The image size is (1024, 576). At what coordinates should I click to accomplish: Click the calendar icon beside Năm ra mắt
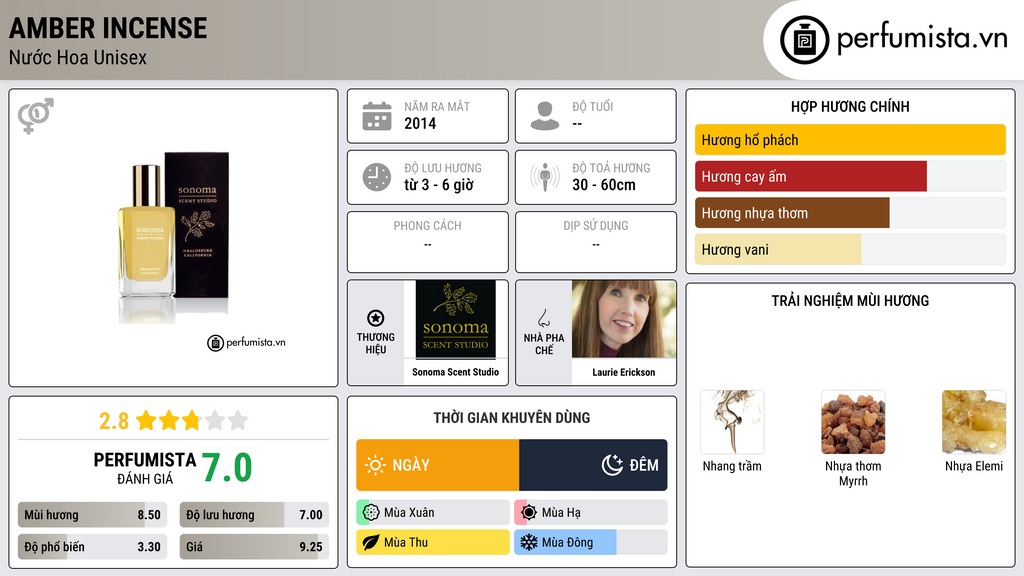point(377,116)
